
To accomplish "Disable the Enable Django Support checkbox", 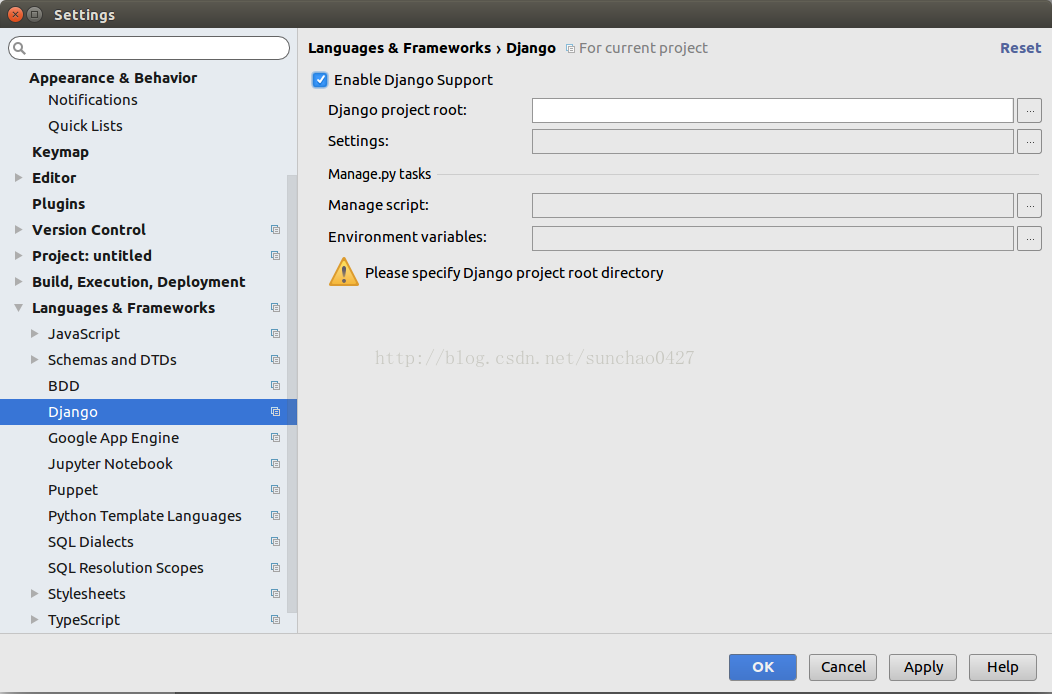I will [320, 80].
